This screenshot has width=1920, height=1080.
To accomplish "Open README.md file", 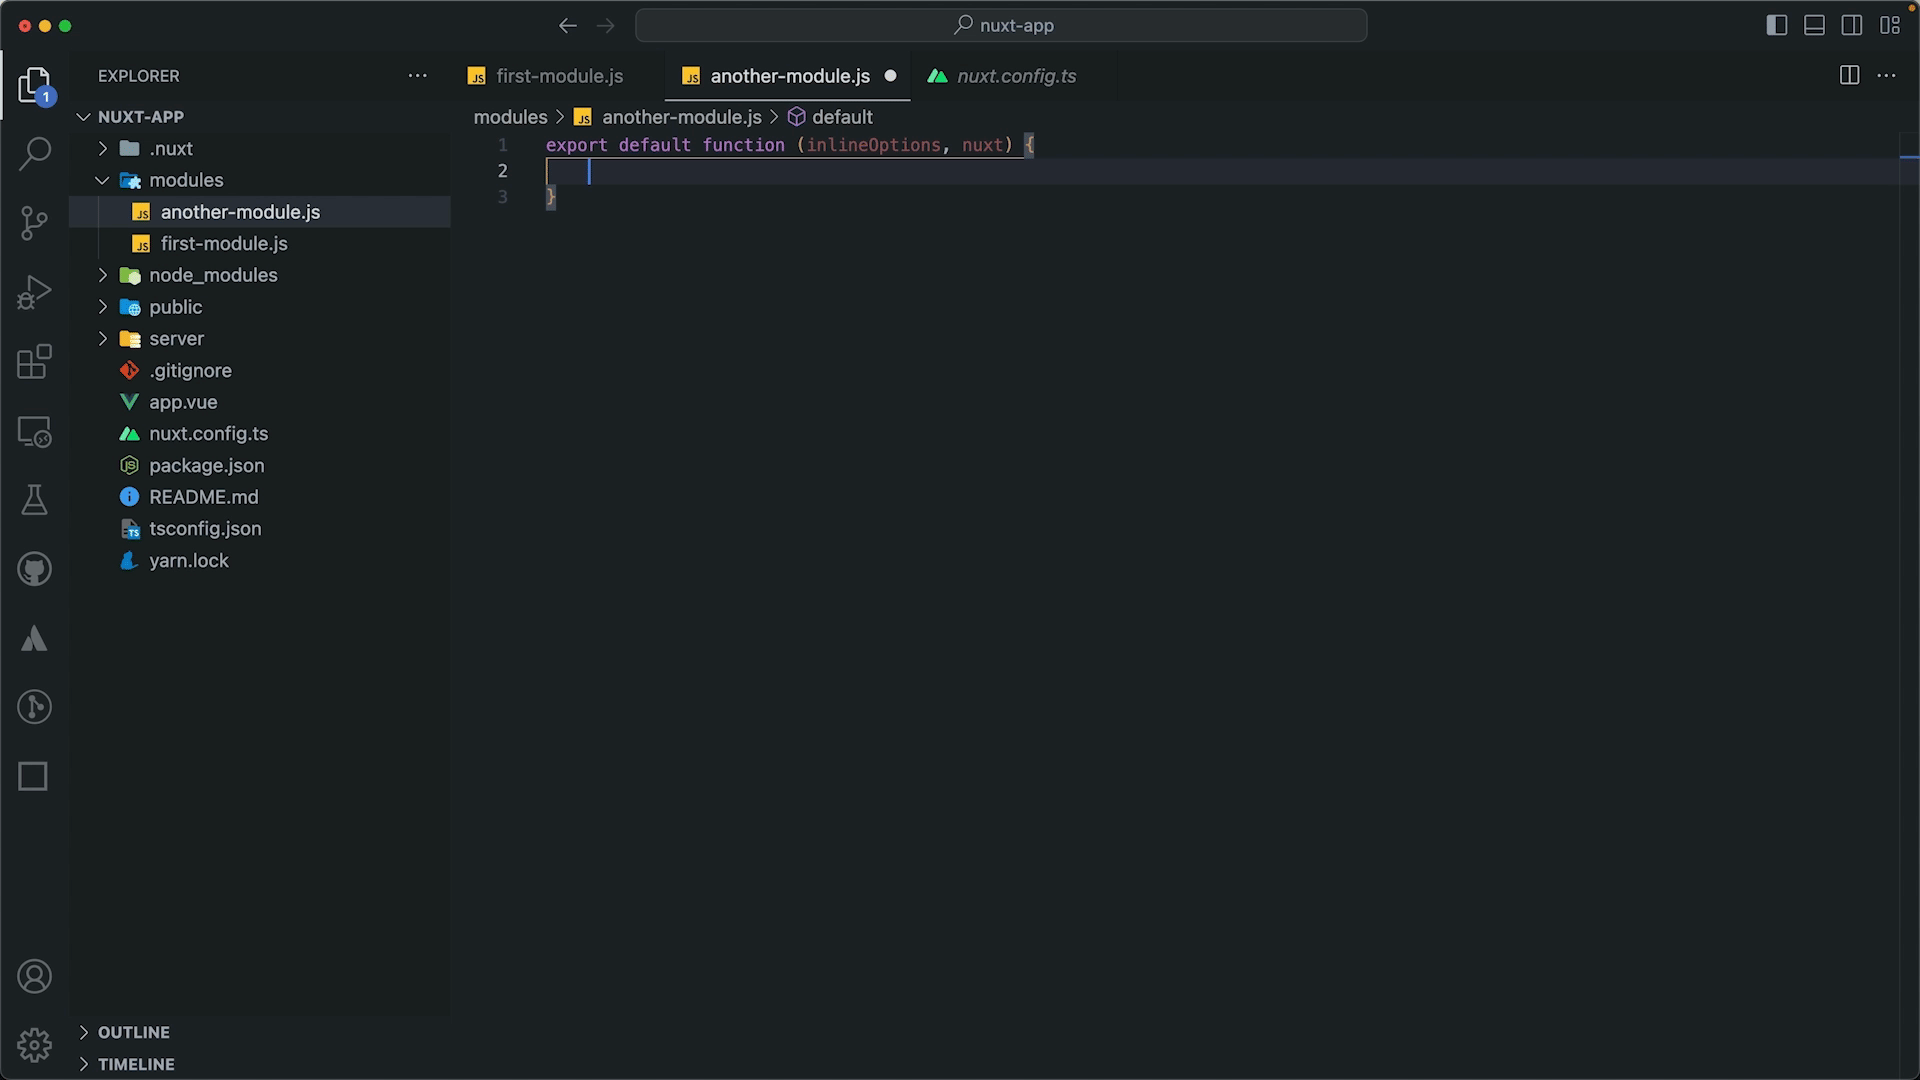I will (x=260, y=497).
